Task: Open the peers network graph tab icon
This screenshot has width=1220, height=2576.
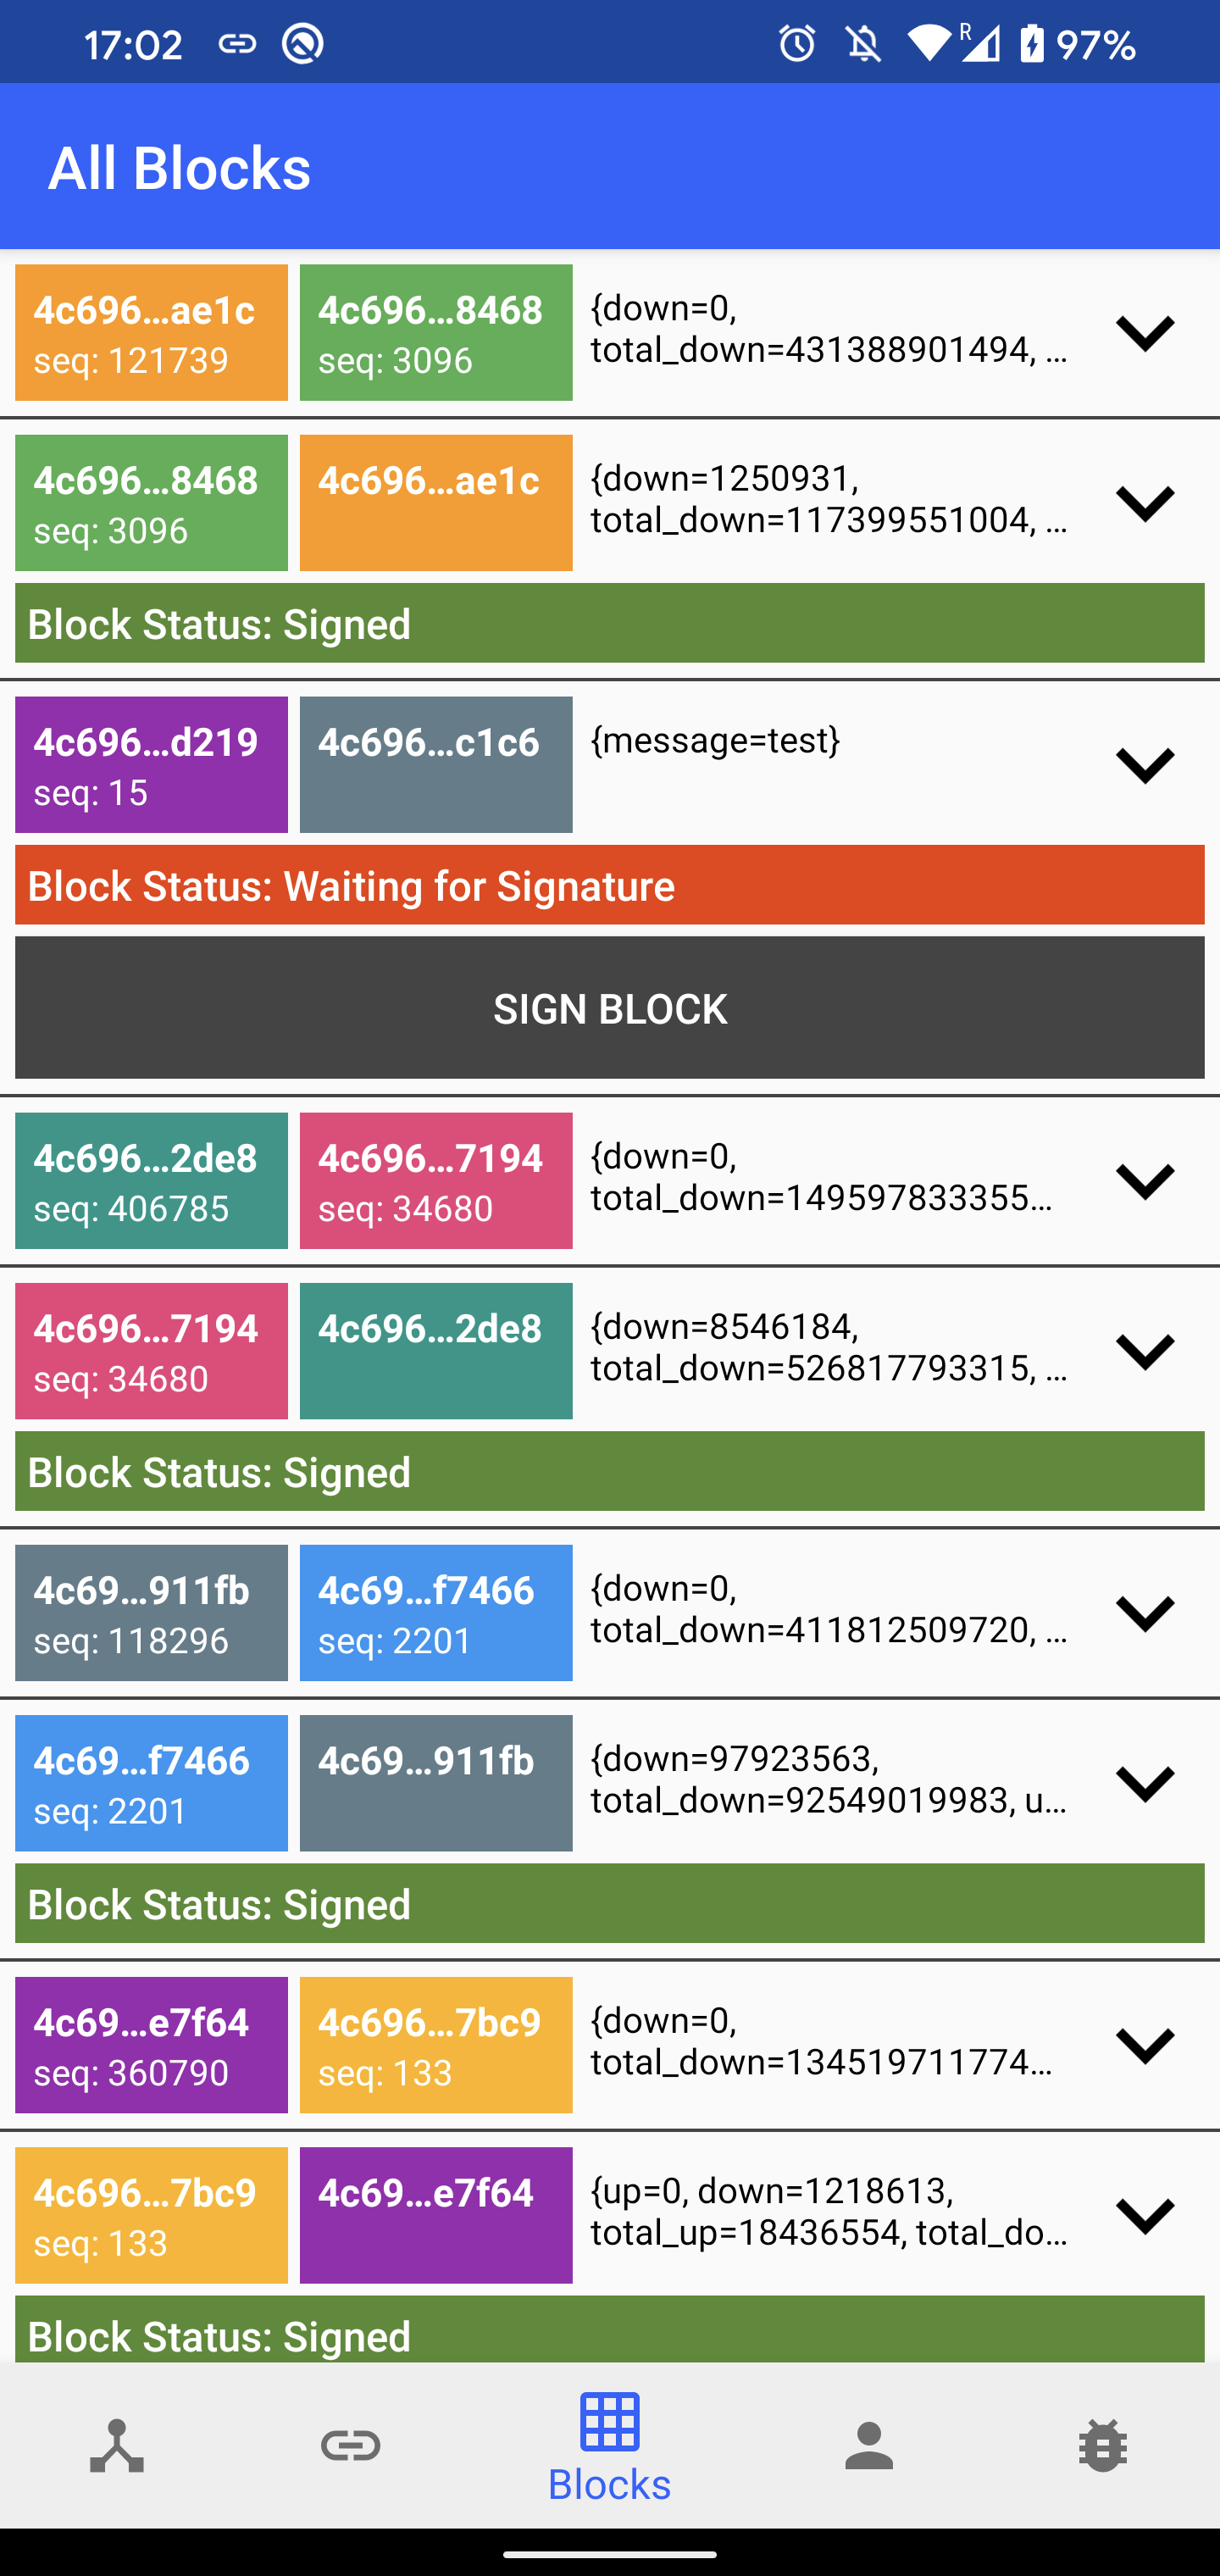Action: (x=117, y=2445)
